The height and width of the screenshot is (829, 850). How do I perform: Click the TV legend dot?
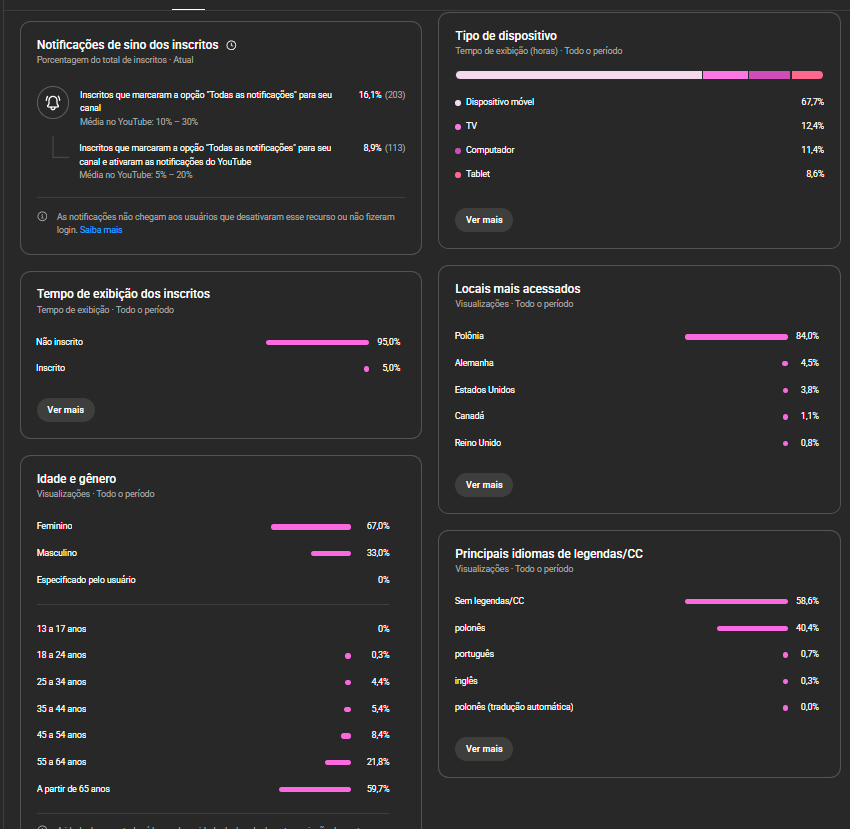[458, 126]
